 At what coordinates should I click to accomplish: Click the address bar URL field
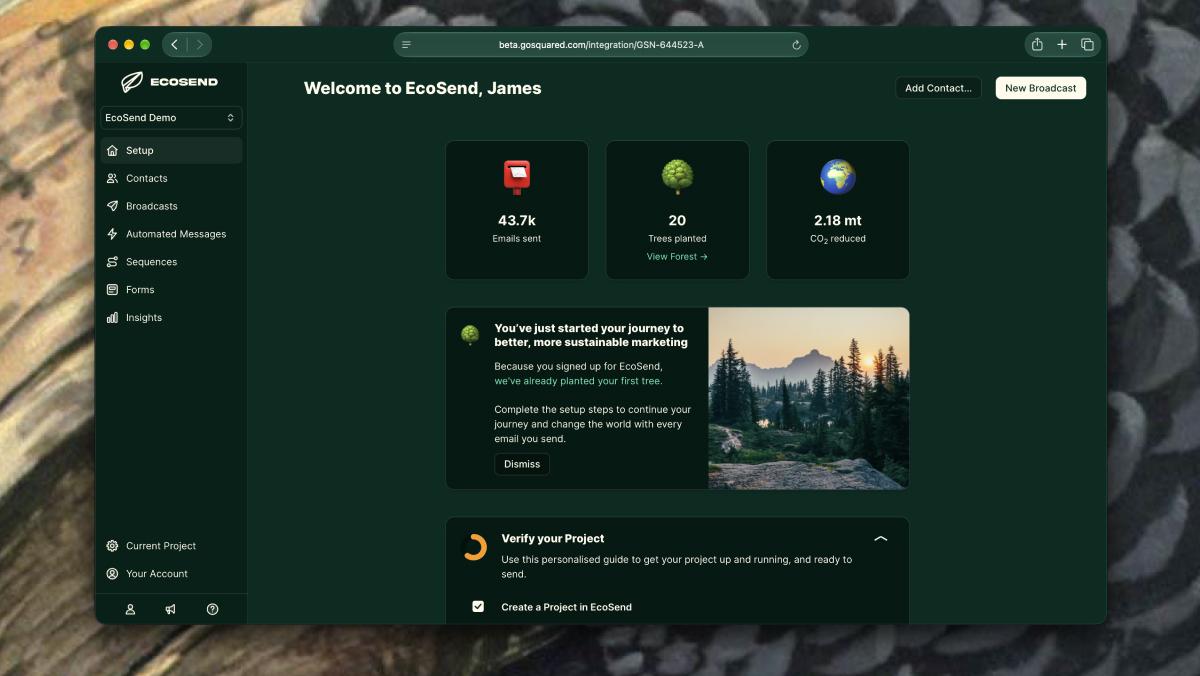click(601, 45)
